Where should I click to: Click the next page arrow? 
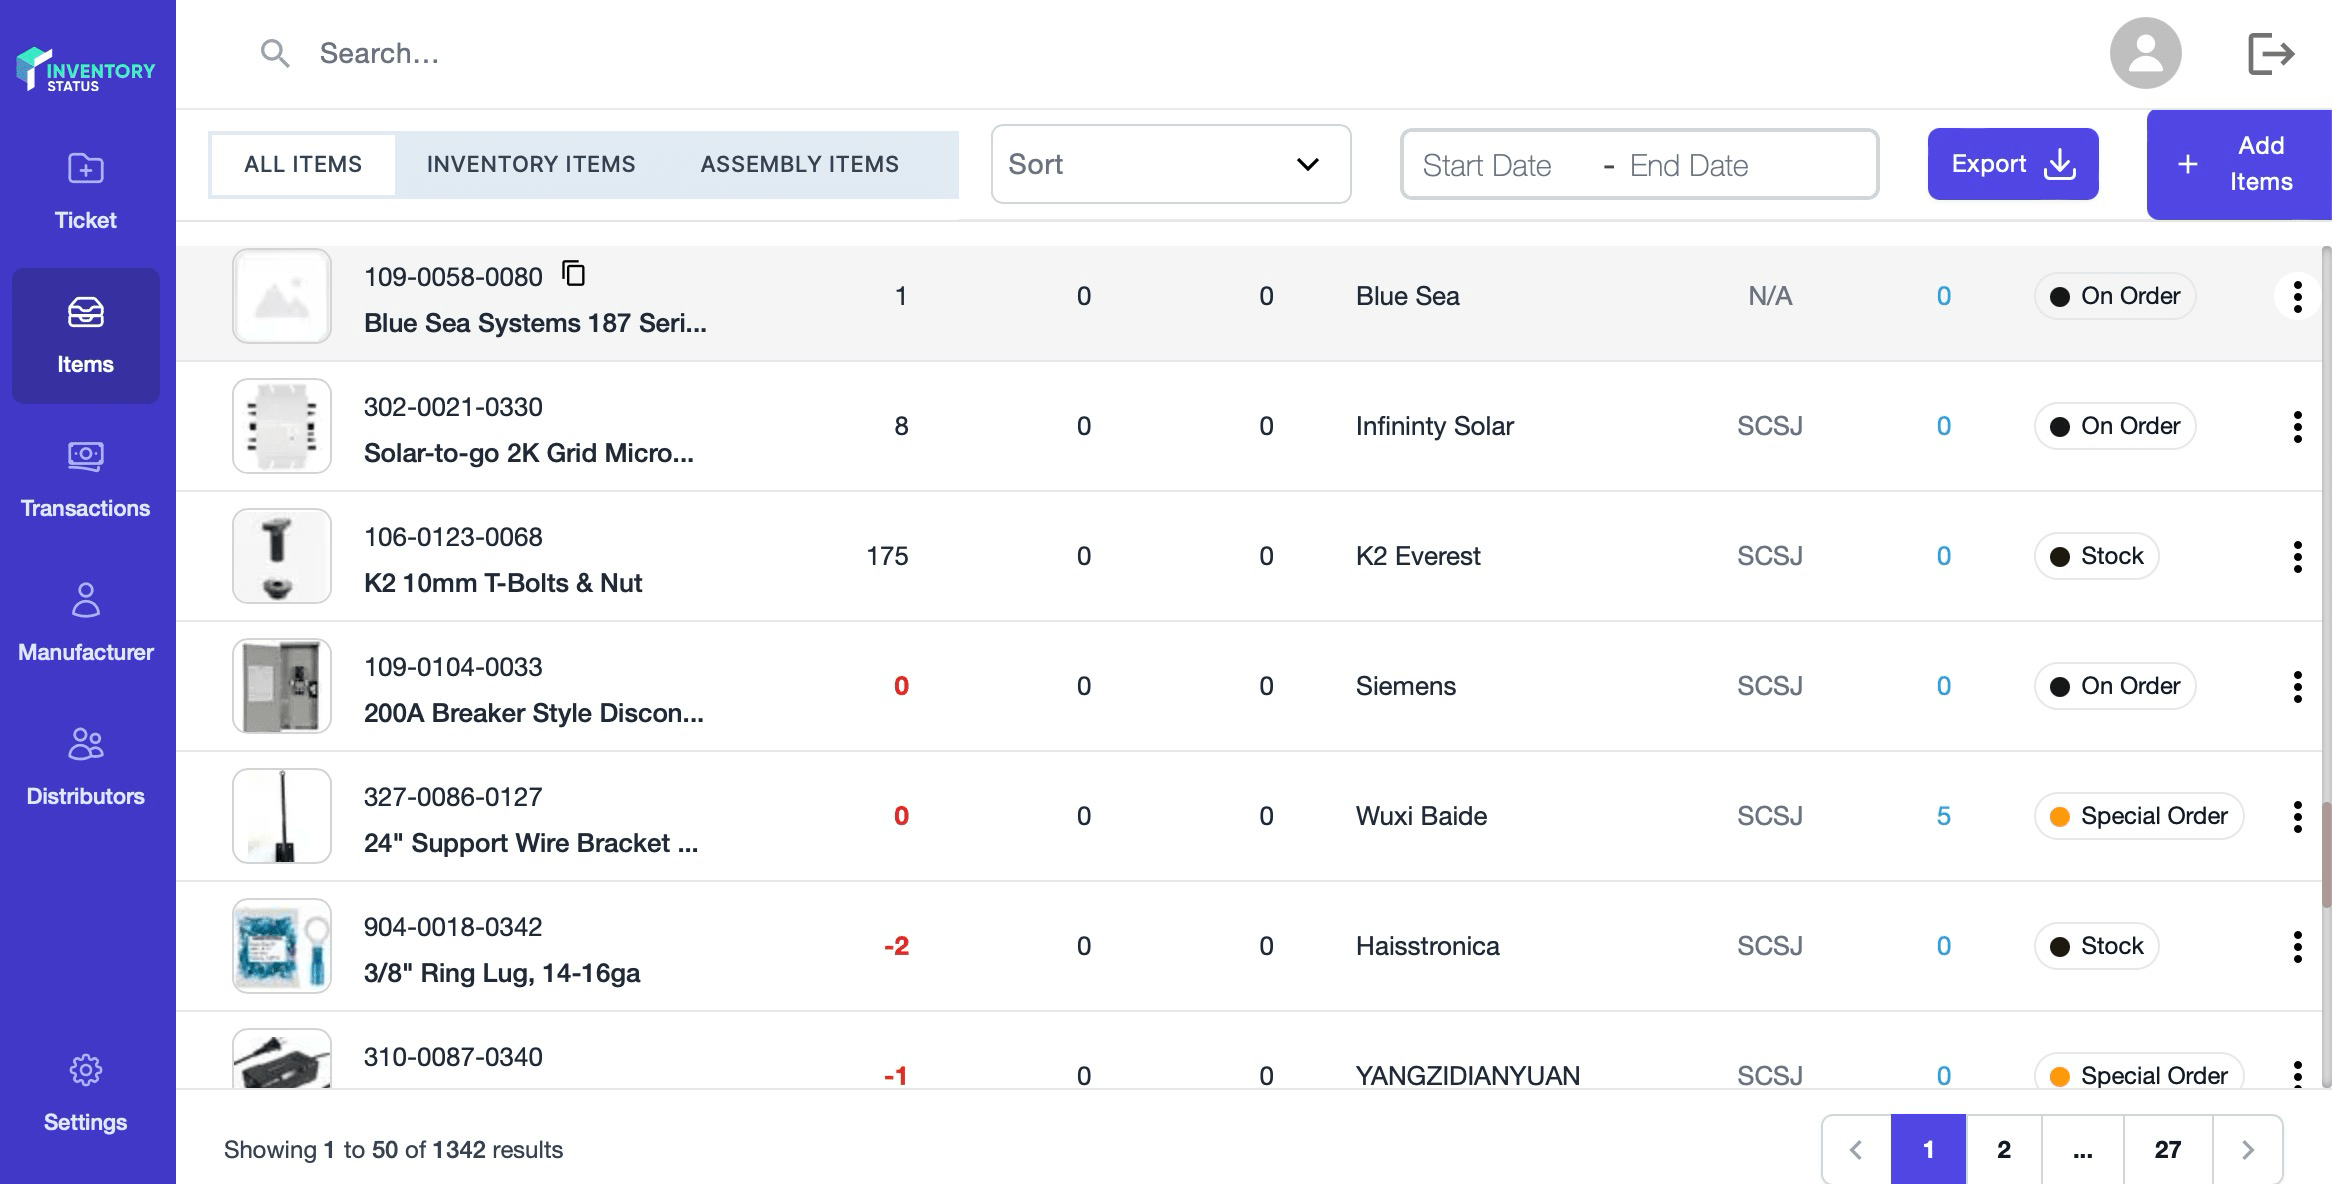[x=2247, y=1149]
